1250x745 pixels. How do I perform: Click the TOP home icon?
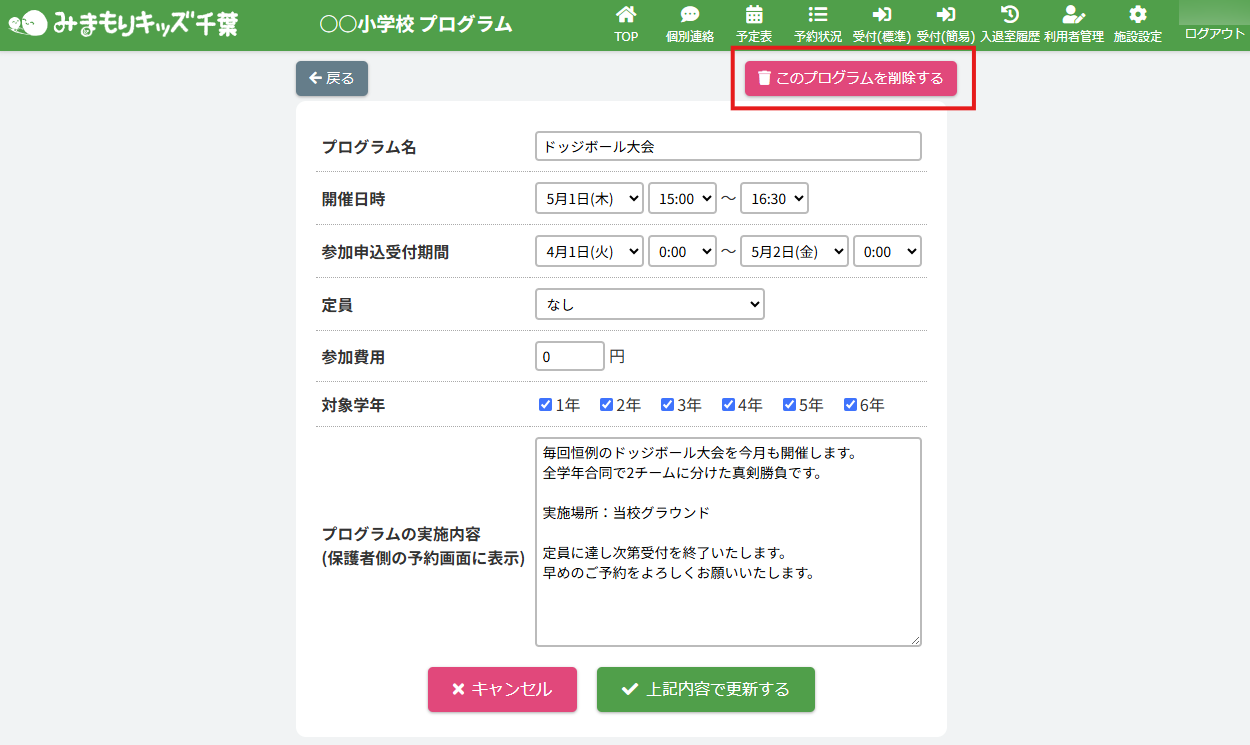click(x=626, y=15)
